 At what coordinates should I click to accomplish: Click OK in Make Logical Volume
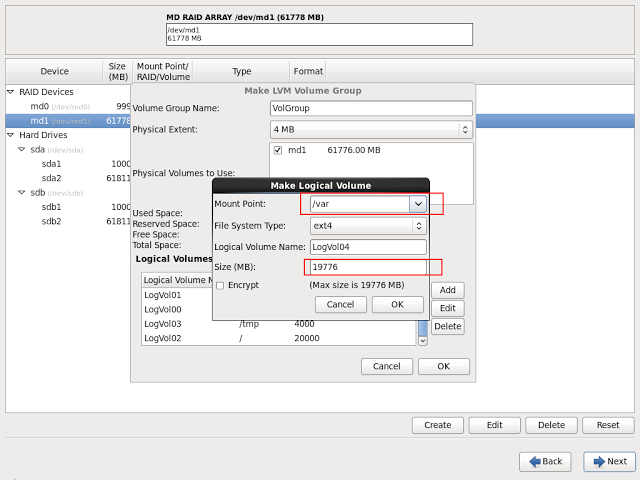coord(397,304)
